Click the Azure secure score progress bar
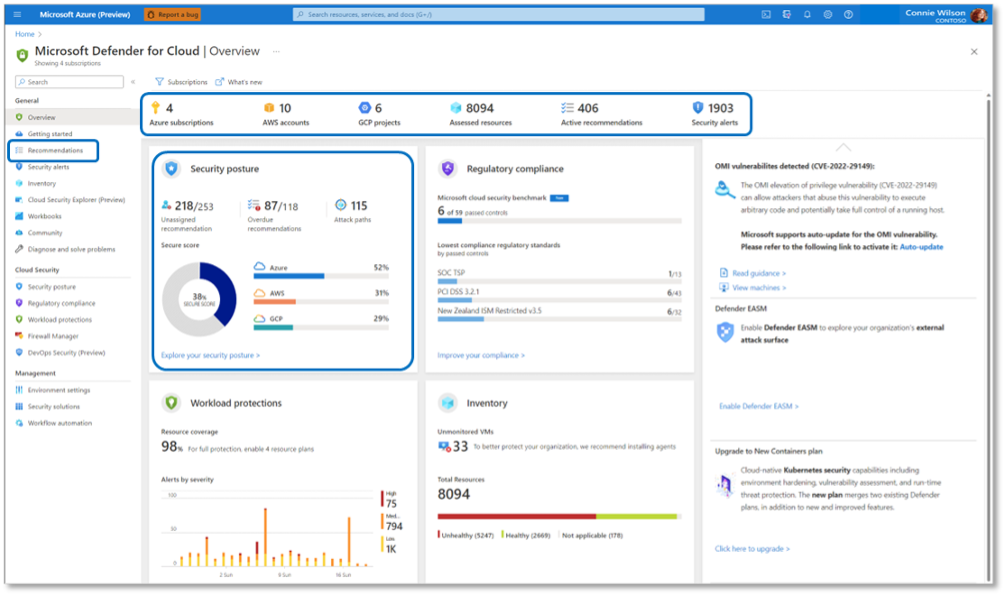This screenshot has height=597, width=1008. [320, 275]
